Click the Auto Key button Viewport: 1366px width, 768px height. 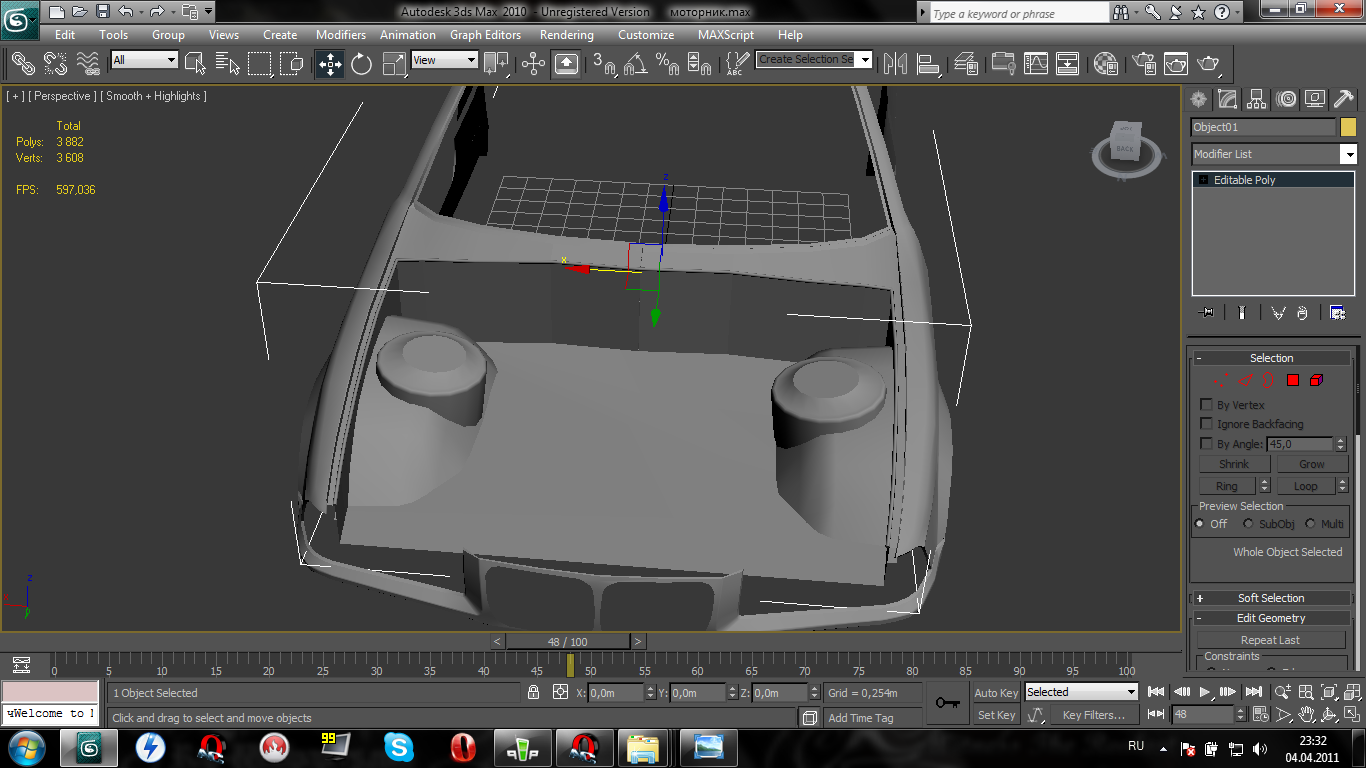tap(995, 693)
